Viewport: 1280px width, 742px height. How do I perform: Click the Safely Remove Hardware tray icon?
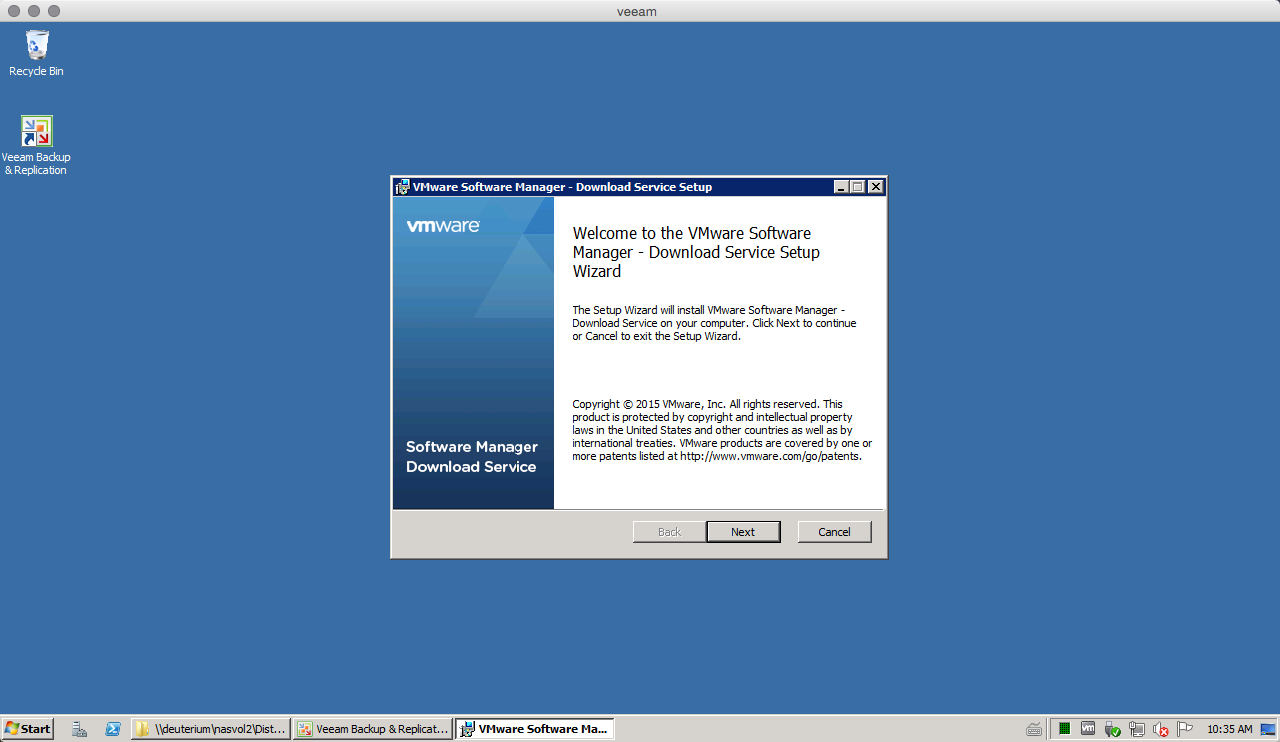tap(1112, 729)
